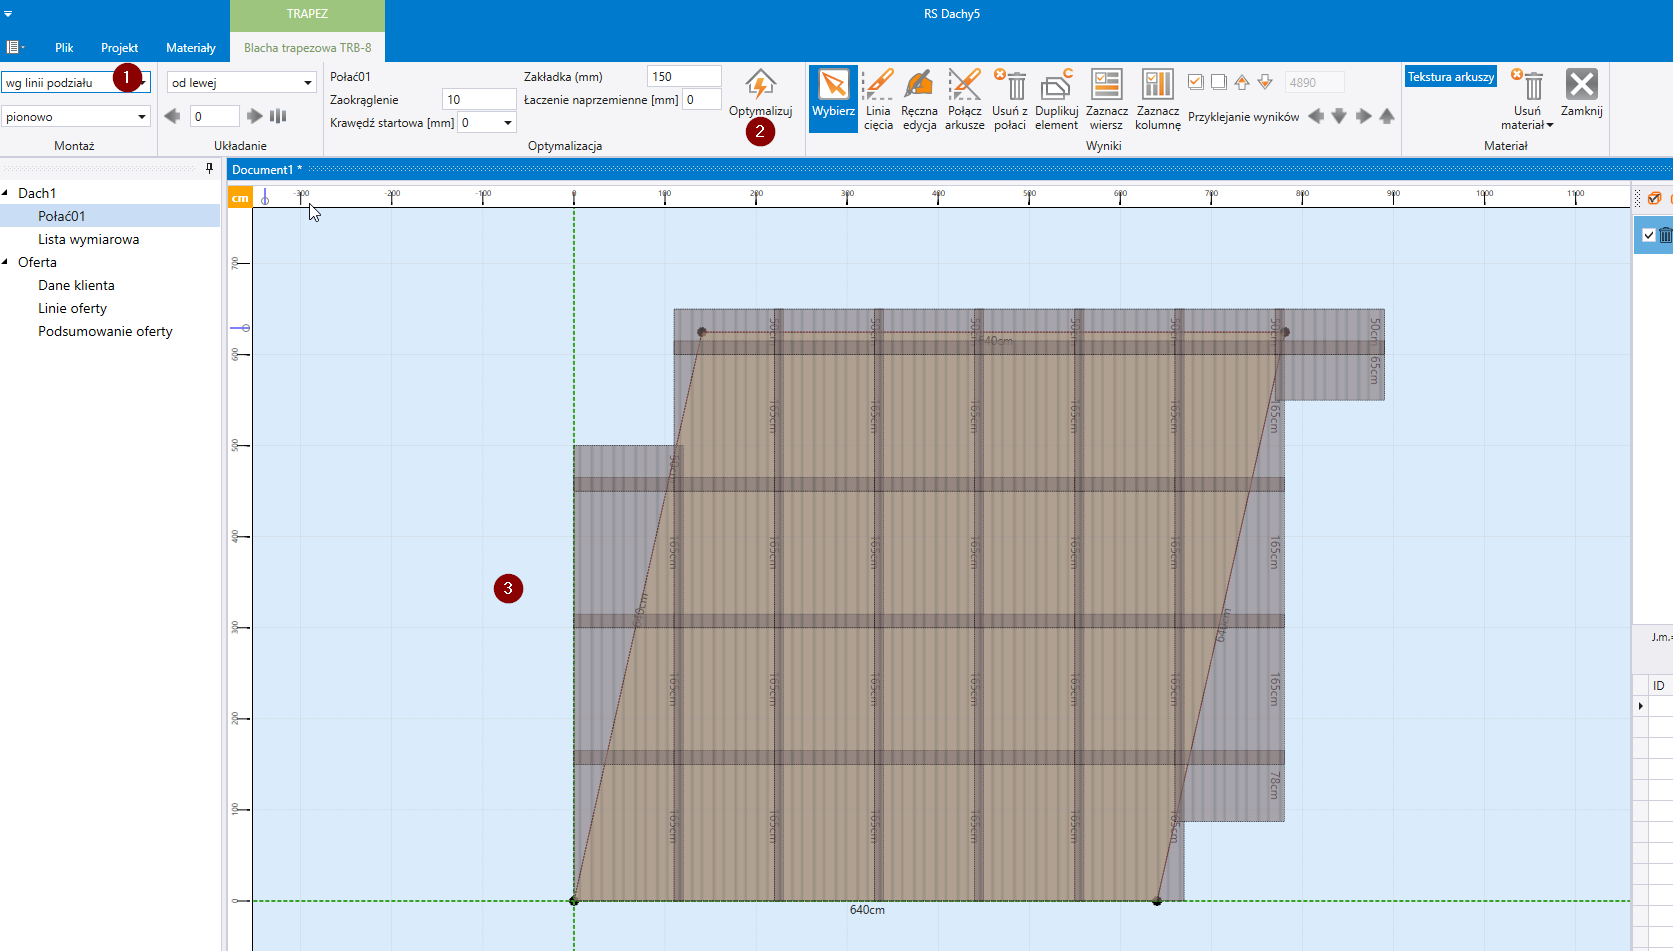Click the checked select-all checkbox icon

point(1195,82)
